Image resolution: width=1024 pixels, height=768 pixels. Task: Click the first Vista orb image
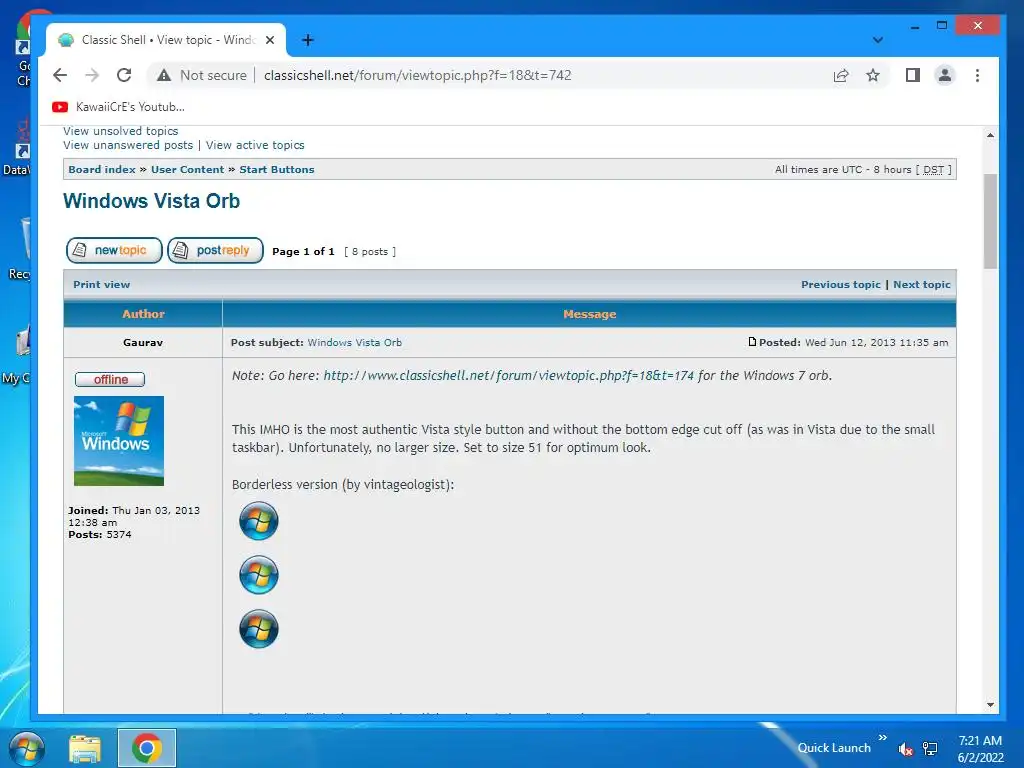point(259,520)
